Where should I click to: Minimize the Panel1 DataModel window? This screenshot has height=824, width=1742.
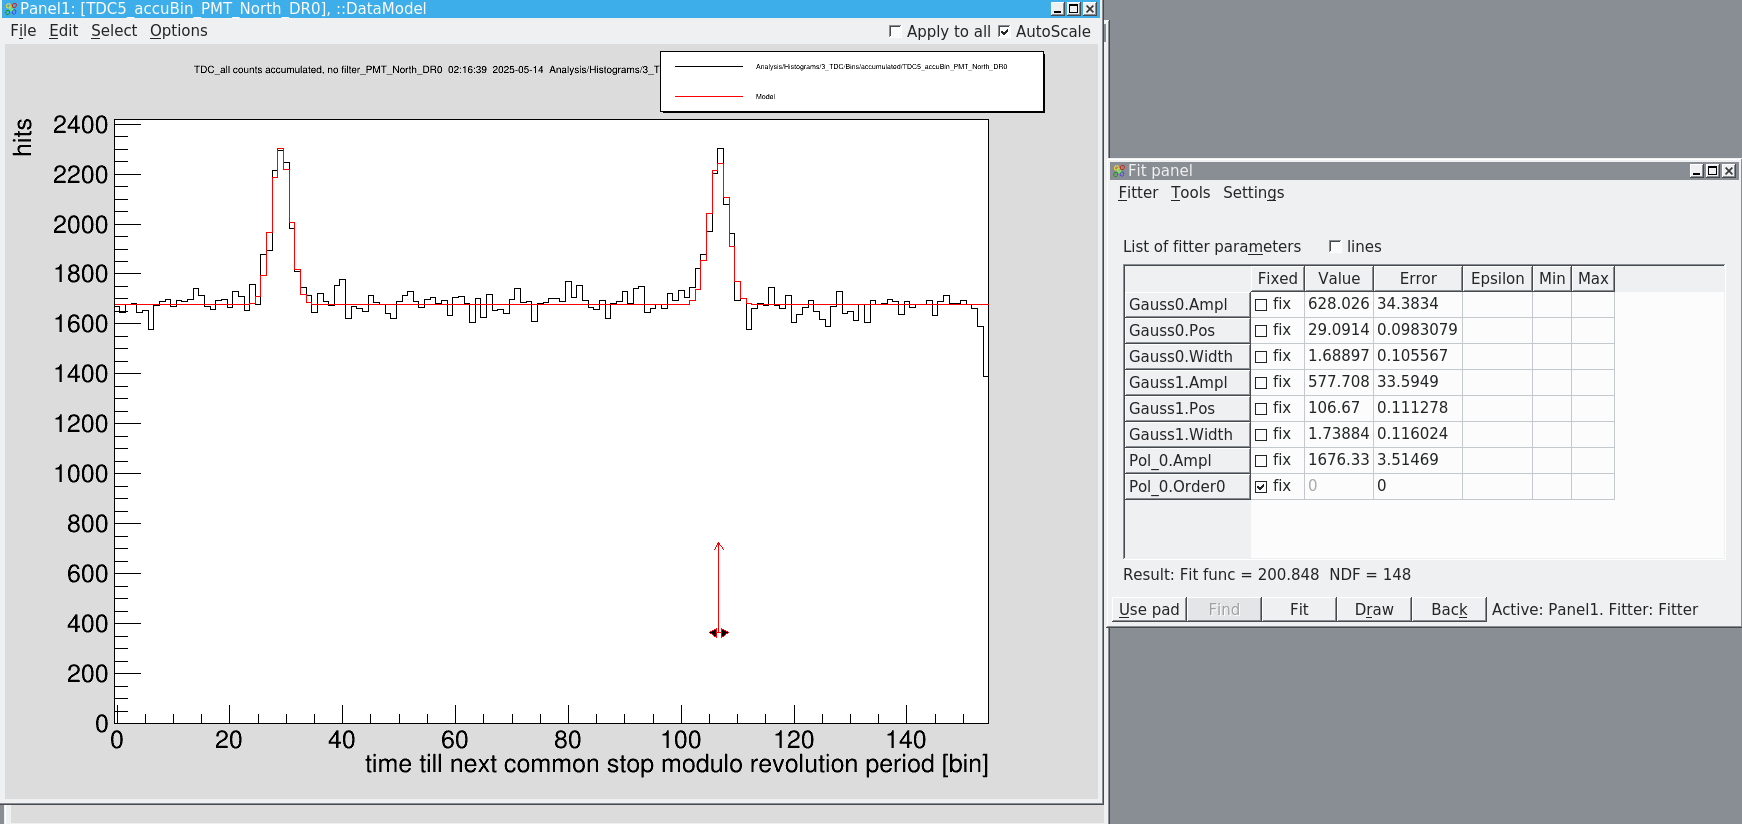pyautogui.click(x=1058, y=9)
